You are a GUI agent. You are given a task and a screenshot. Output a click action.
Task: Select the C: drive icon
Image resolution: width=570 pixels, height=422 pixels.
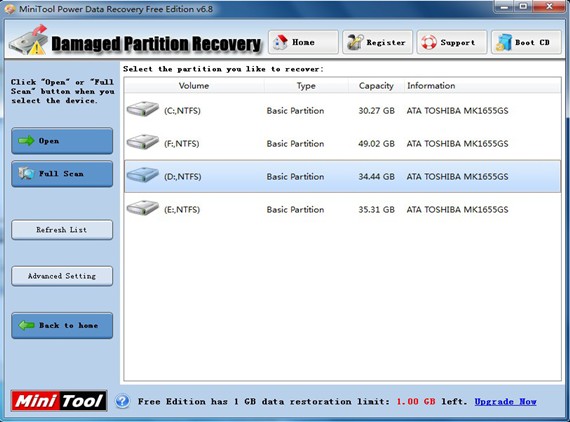(142, 109)
